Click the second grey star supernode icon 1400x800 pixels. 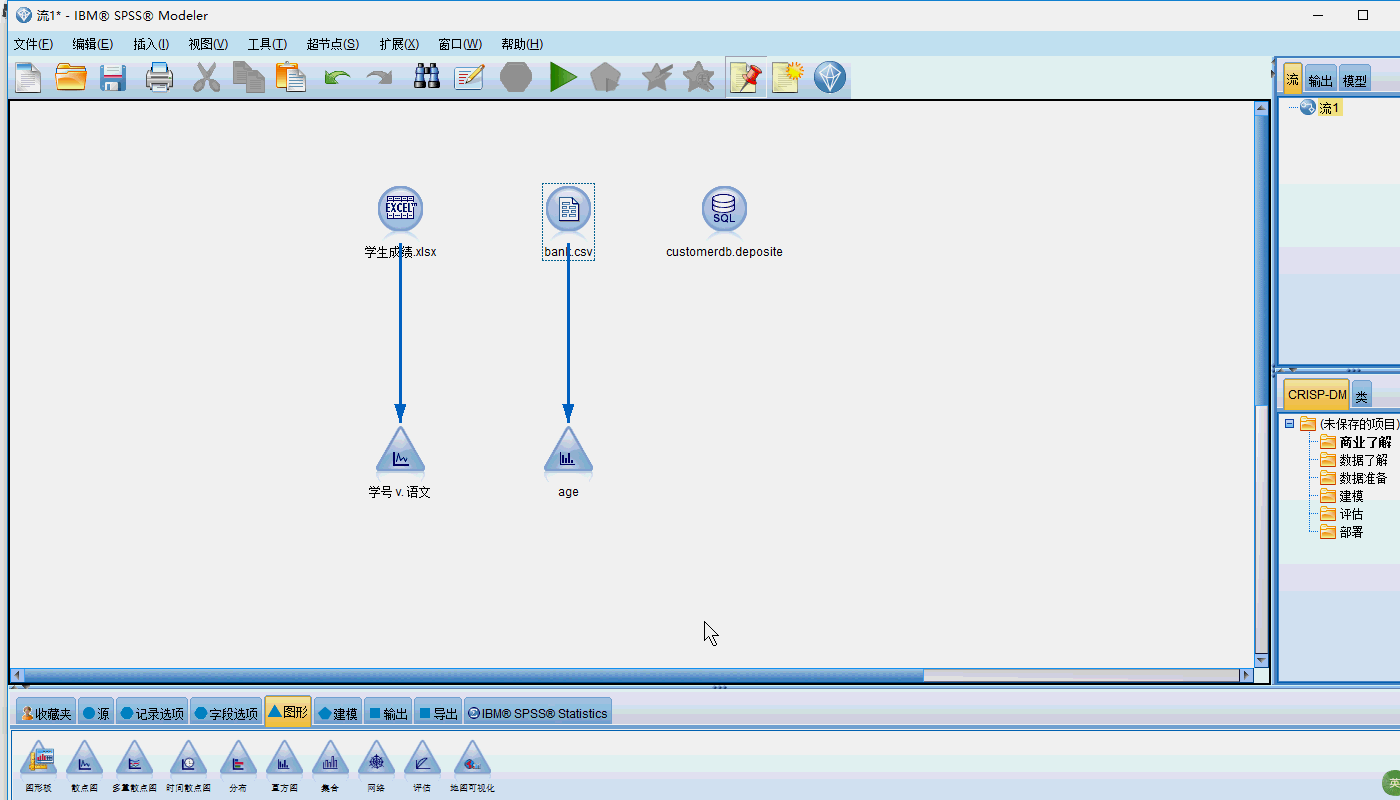pyautogui.click(x=698, y=77)
